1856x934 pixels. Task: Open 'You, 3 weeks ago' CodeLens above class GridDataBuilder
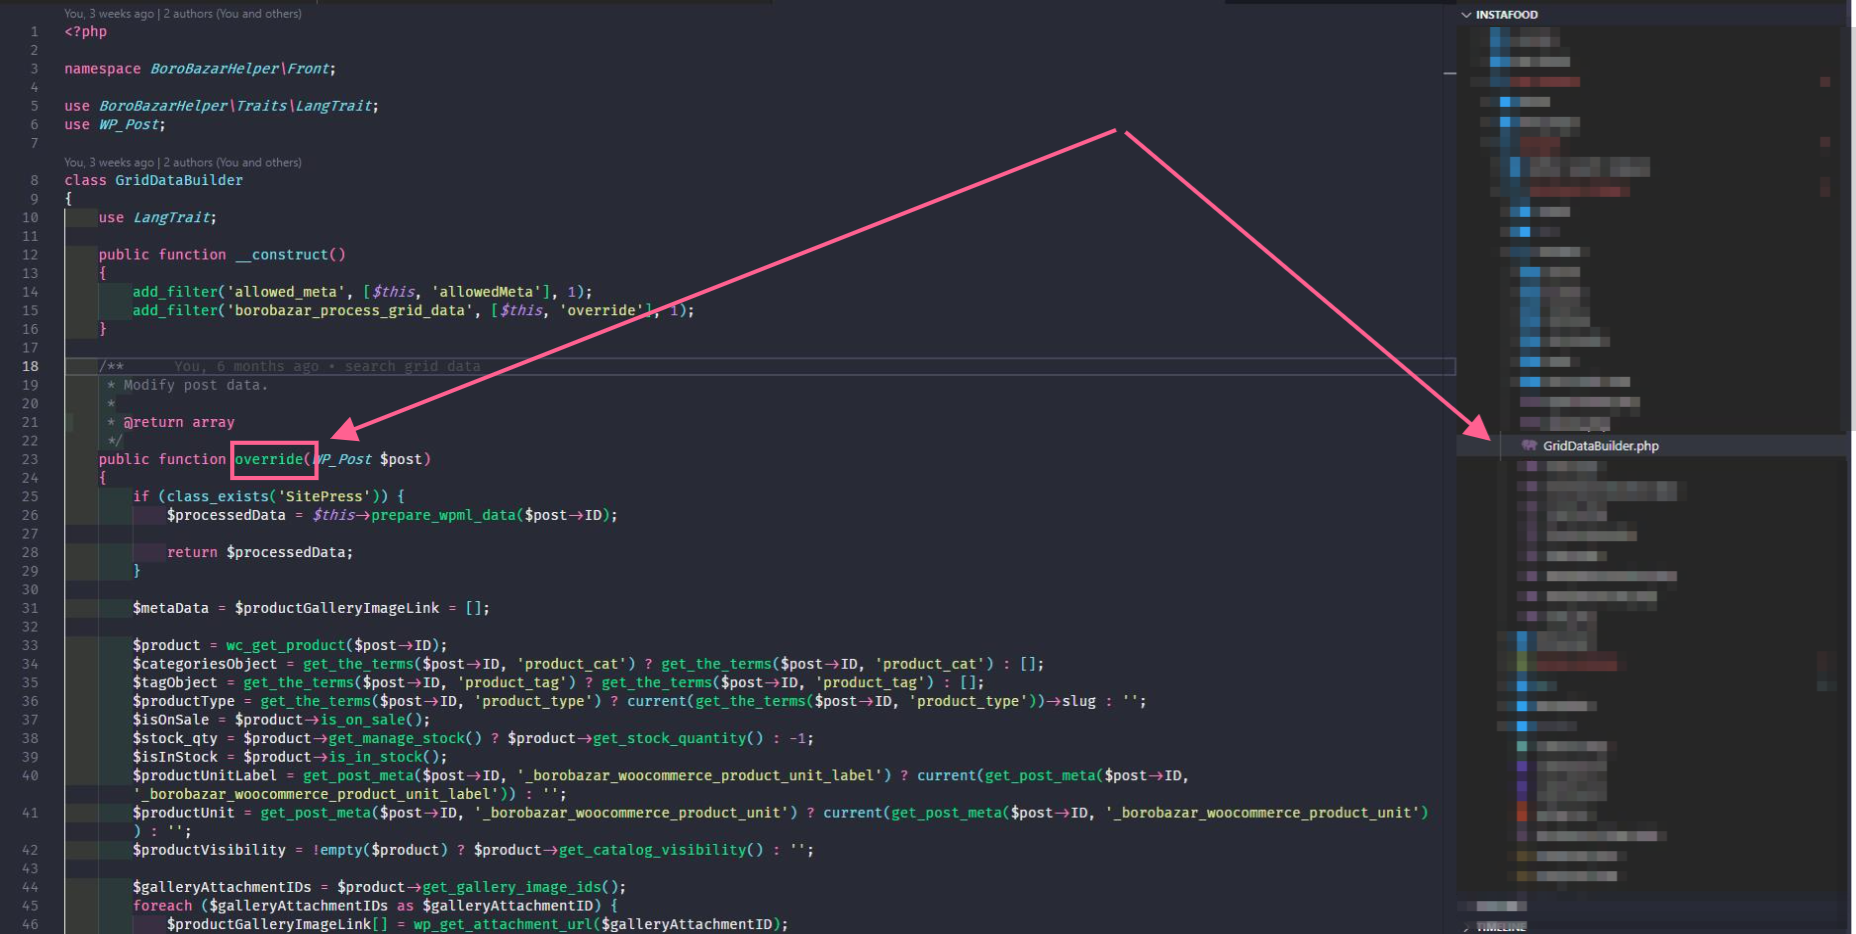[109, 162]
